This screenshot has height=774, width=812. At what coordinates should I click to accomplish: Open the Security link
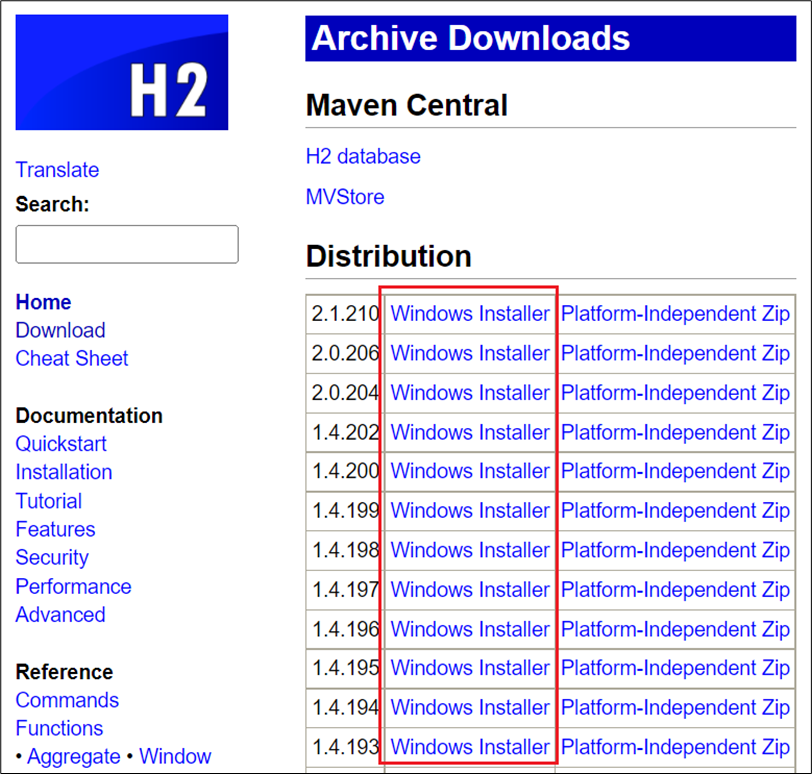click(52, 558)
